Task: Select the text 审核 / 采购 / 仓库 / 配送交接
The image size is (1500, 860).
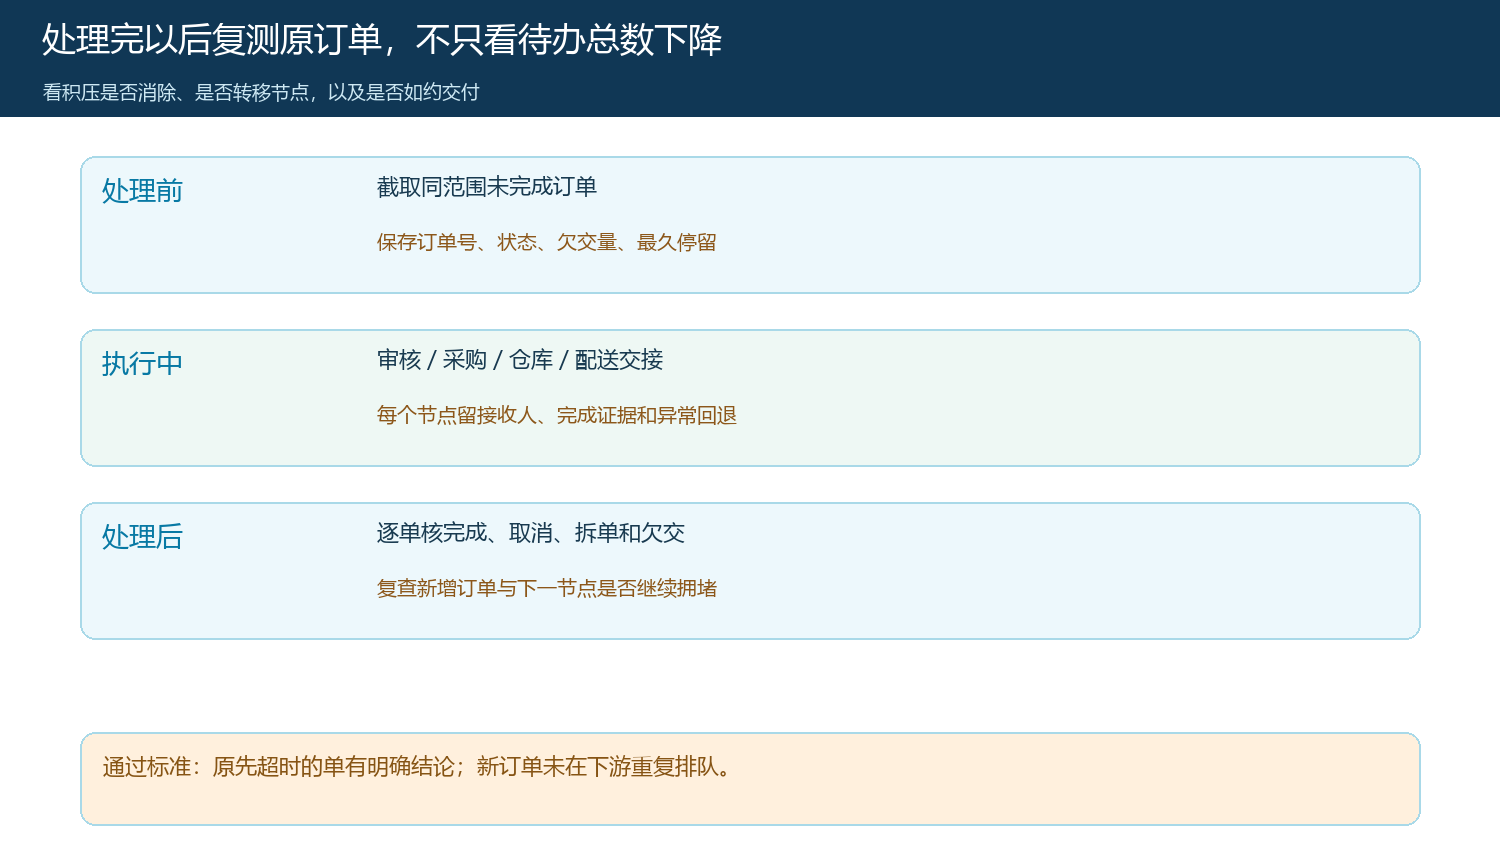Action: click(x=520, y=360)
